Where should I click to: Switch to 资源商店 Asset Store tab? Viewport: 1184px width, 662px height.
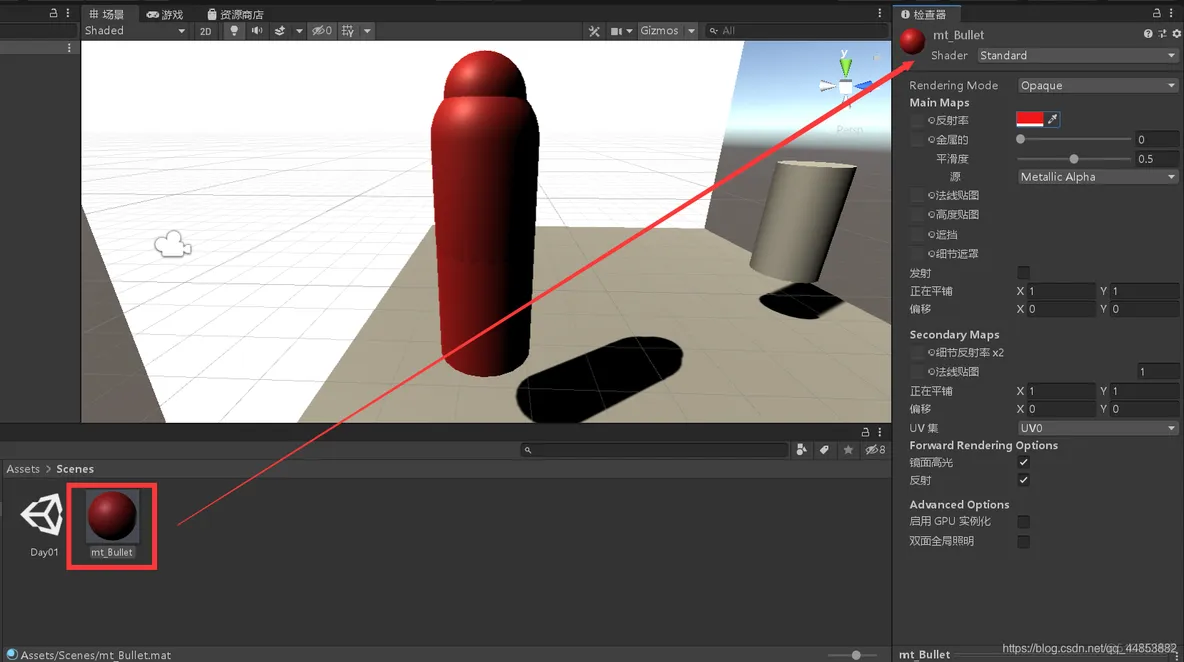click(x=235, y=14)
